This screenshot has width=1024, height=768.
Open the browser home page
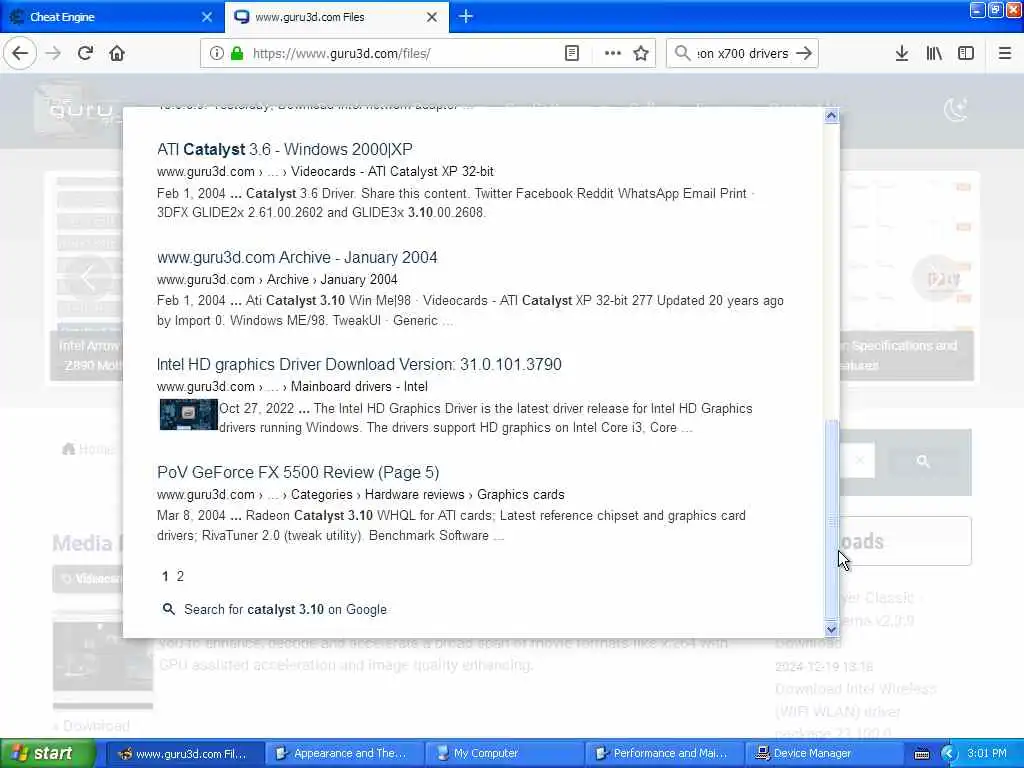click(117, 54)
